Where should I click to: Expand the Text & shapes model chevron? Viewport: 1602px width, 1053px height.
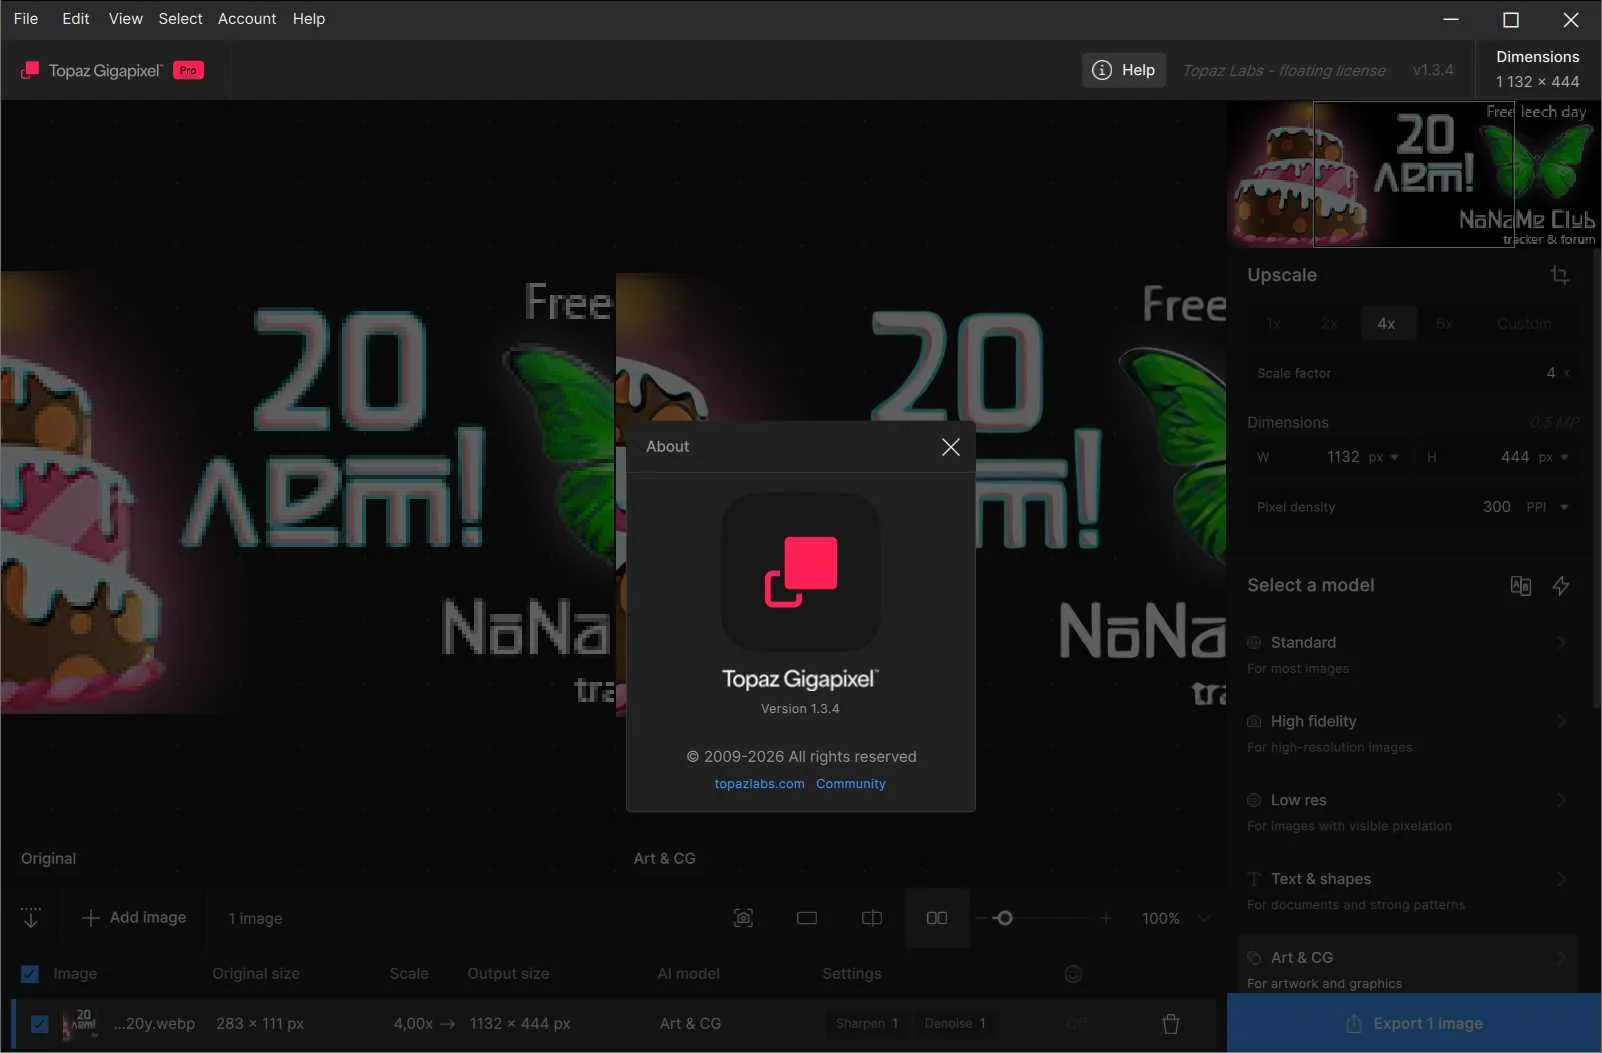1561,879
